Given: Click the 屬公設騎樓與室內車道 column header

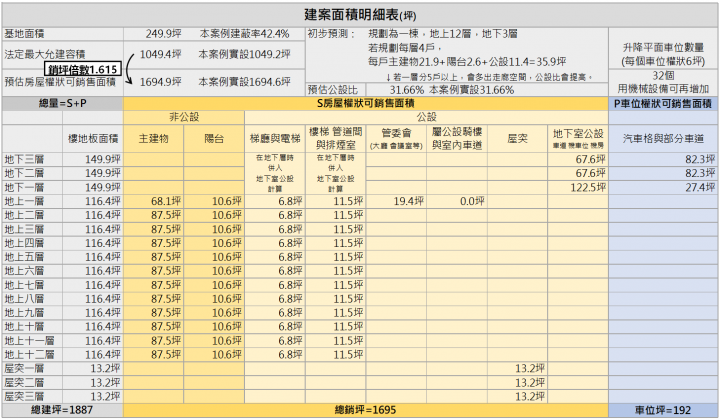Looking at the screenshot, I should click(x=457, y=139).
